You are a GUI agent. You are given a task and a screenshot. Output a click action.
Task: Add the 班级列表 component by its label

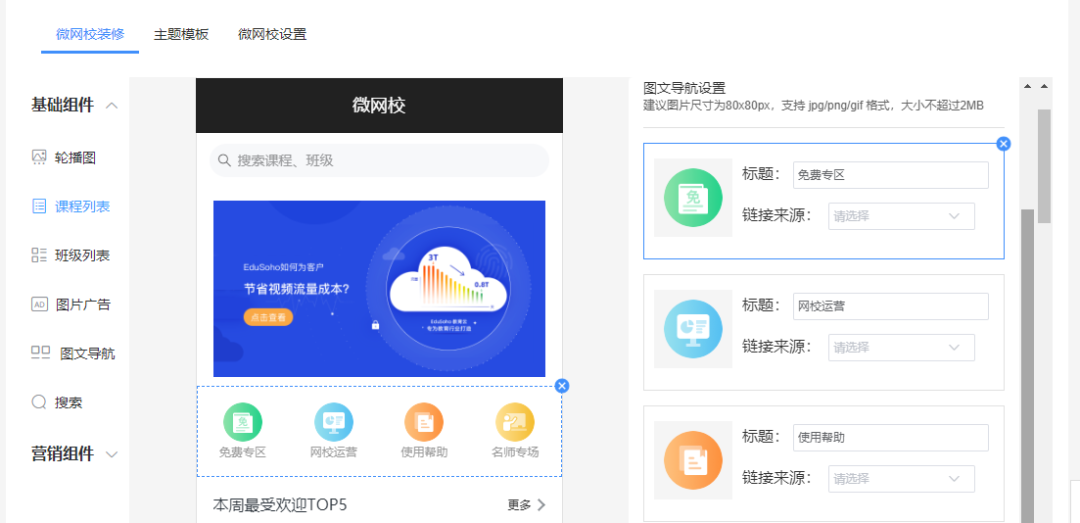click(83, 256)
